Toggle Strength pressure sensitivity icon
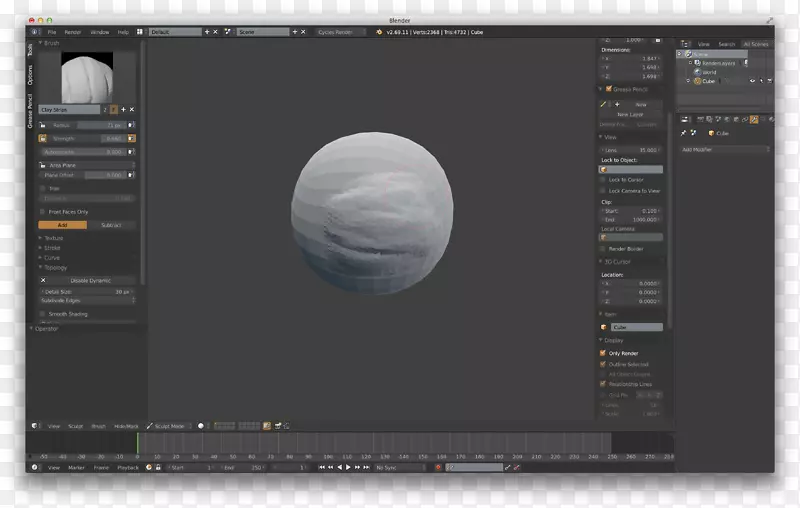 click(131, 139)
